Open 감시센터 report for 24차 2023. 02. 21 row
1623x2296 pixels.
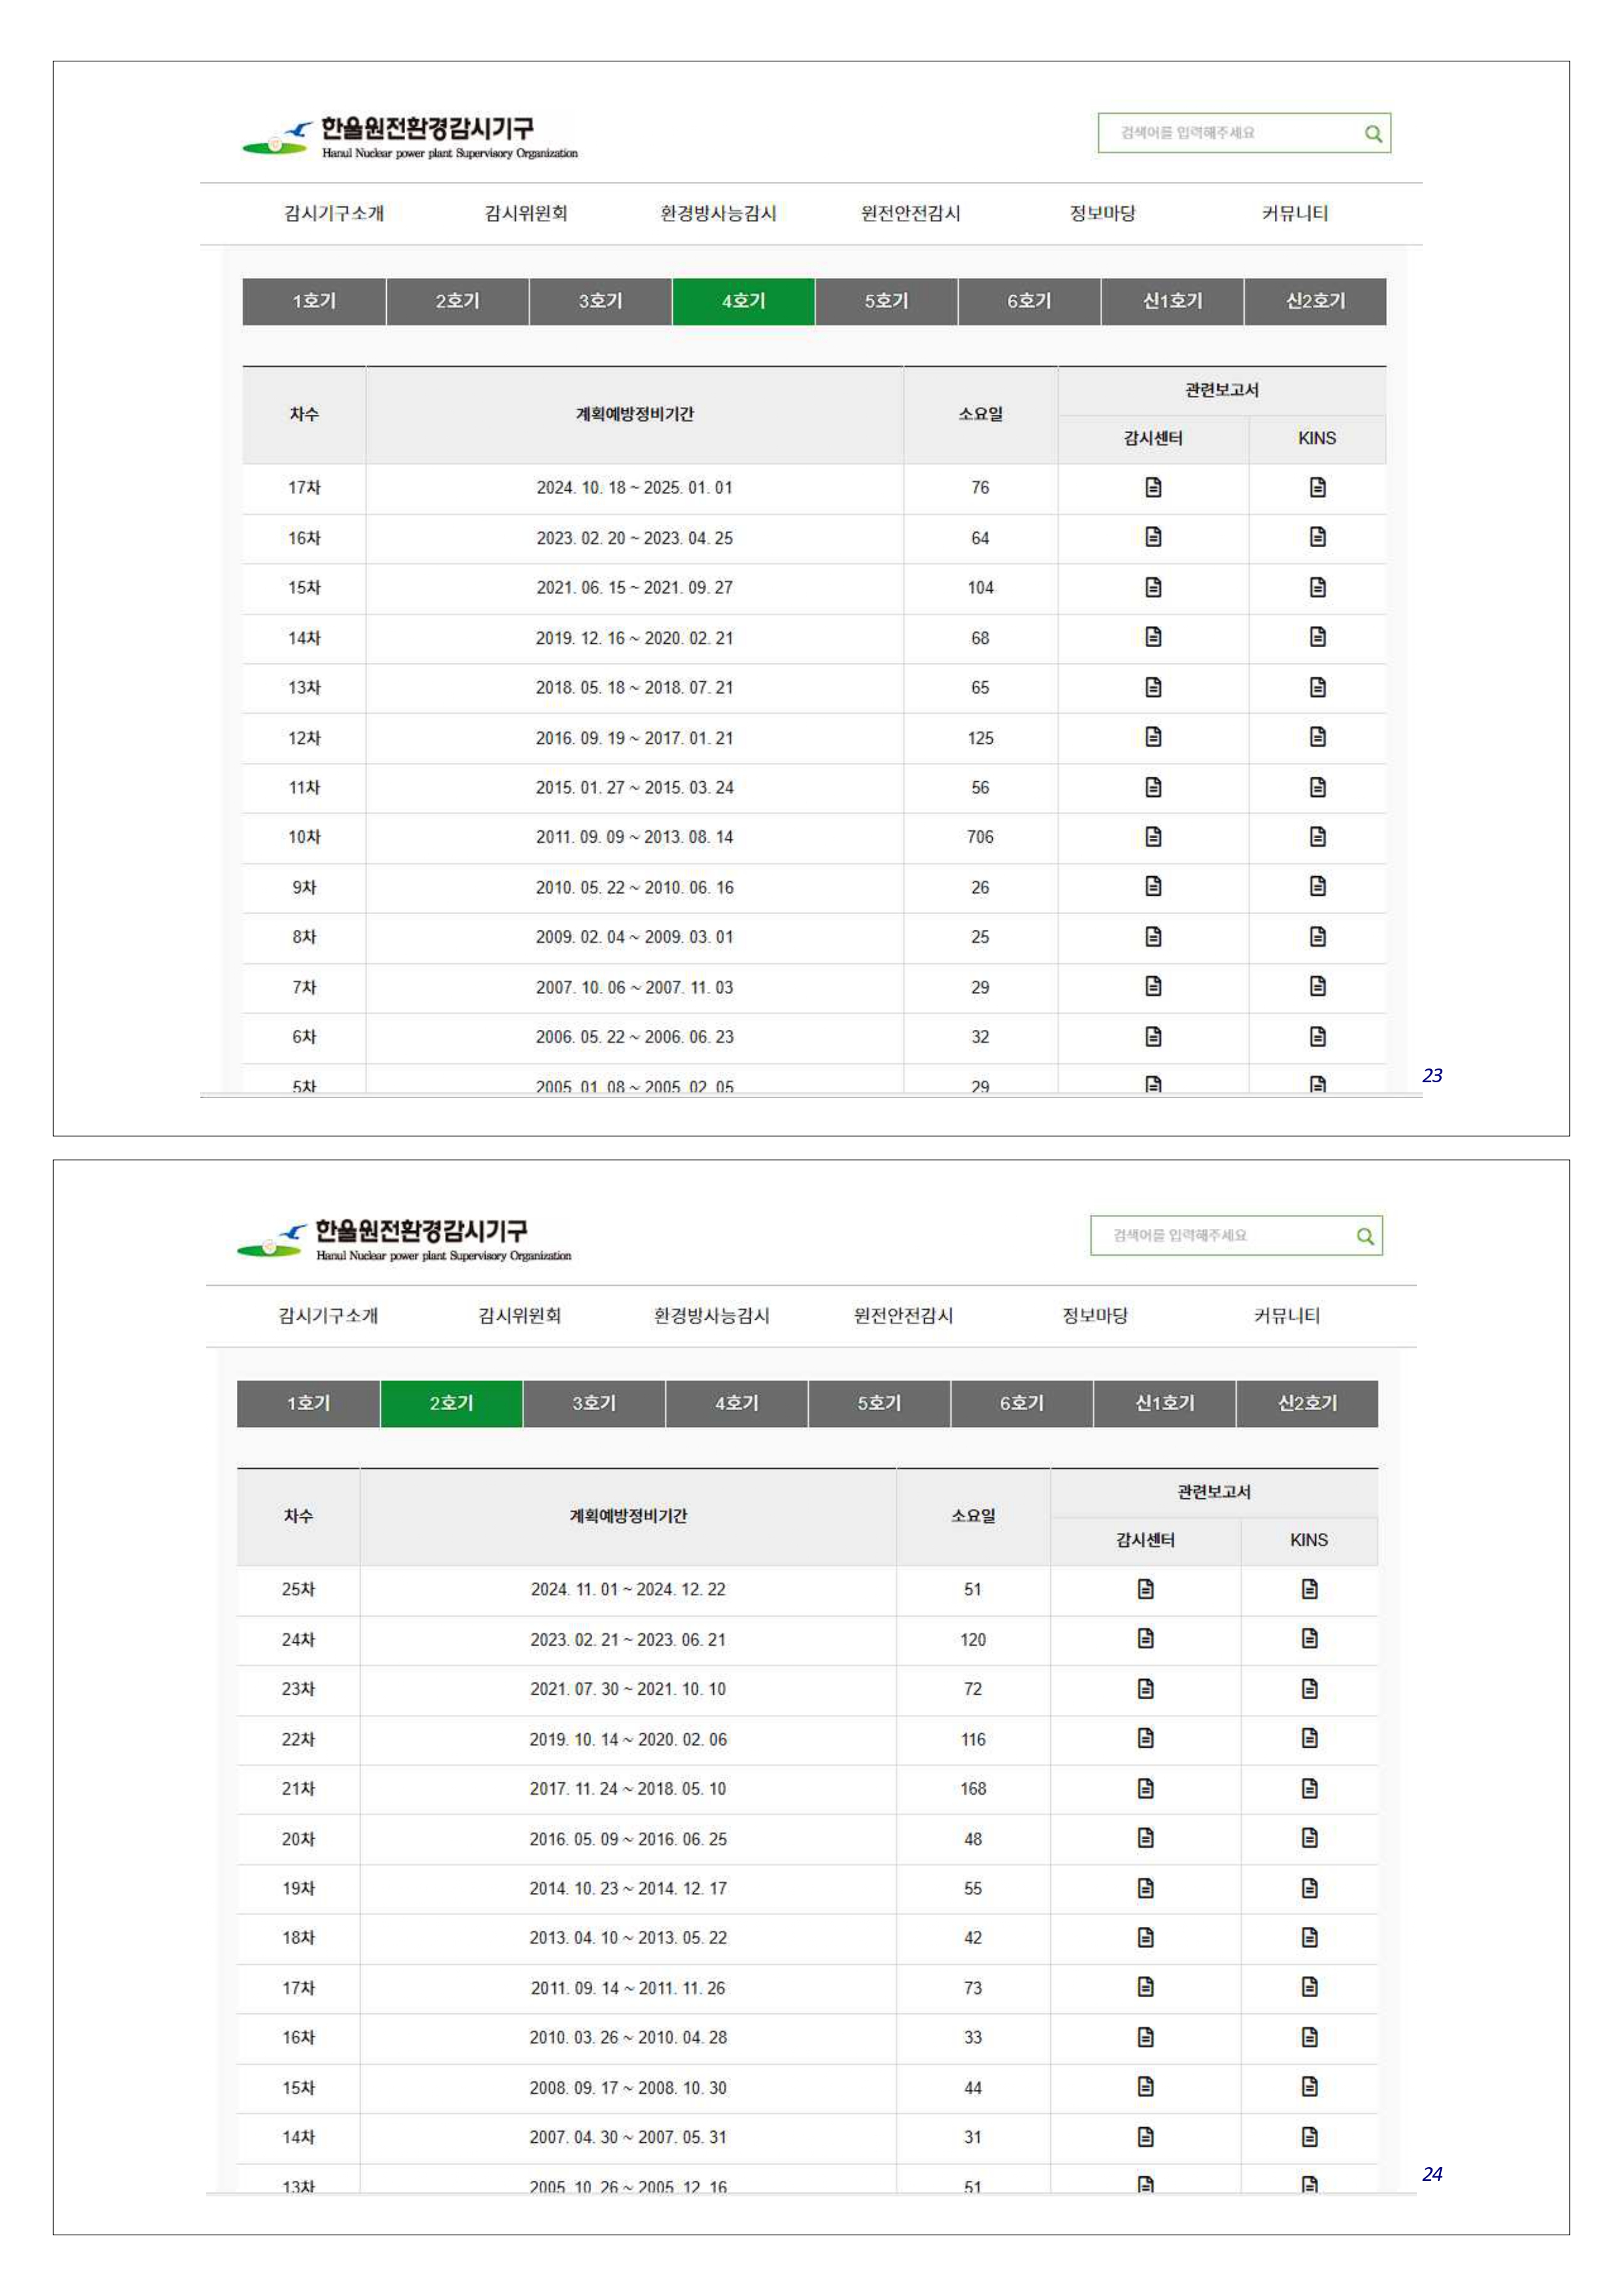pos(1145,1638)
